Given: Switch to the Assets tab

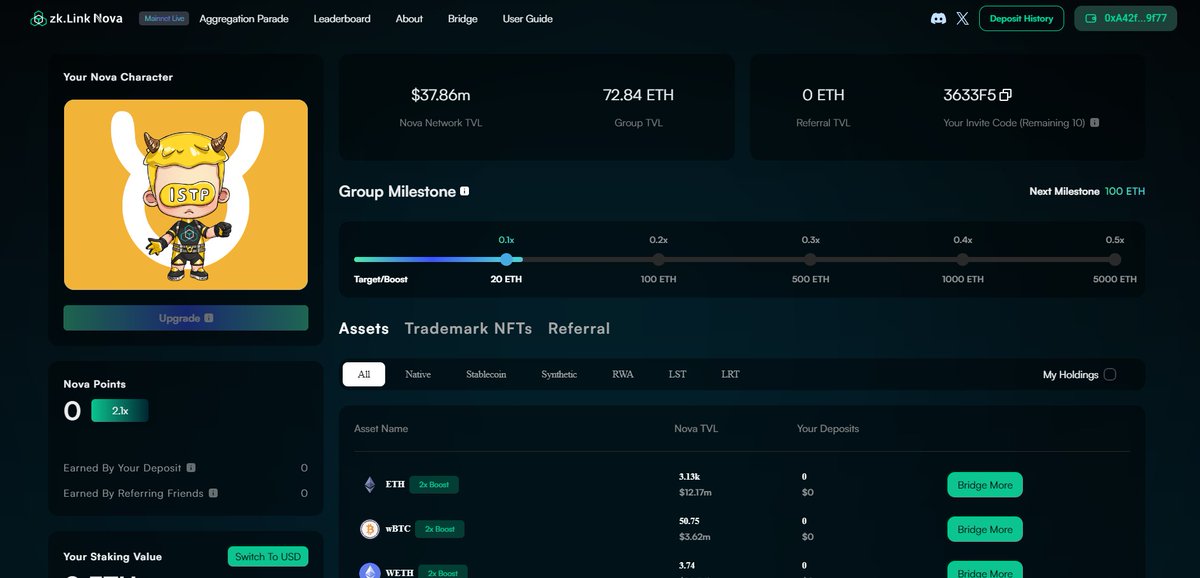Looking at the screenshot, I should coord(364,328).
